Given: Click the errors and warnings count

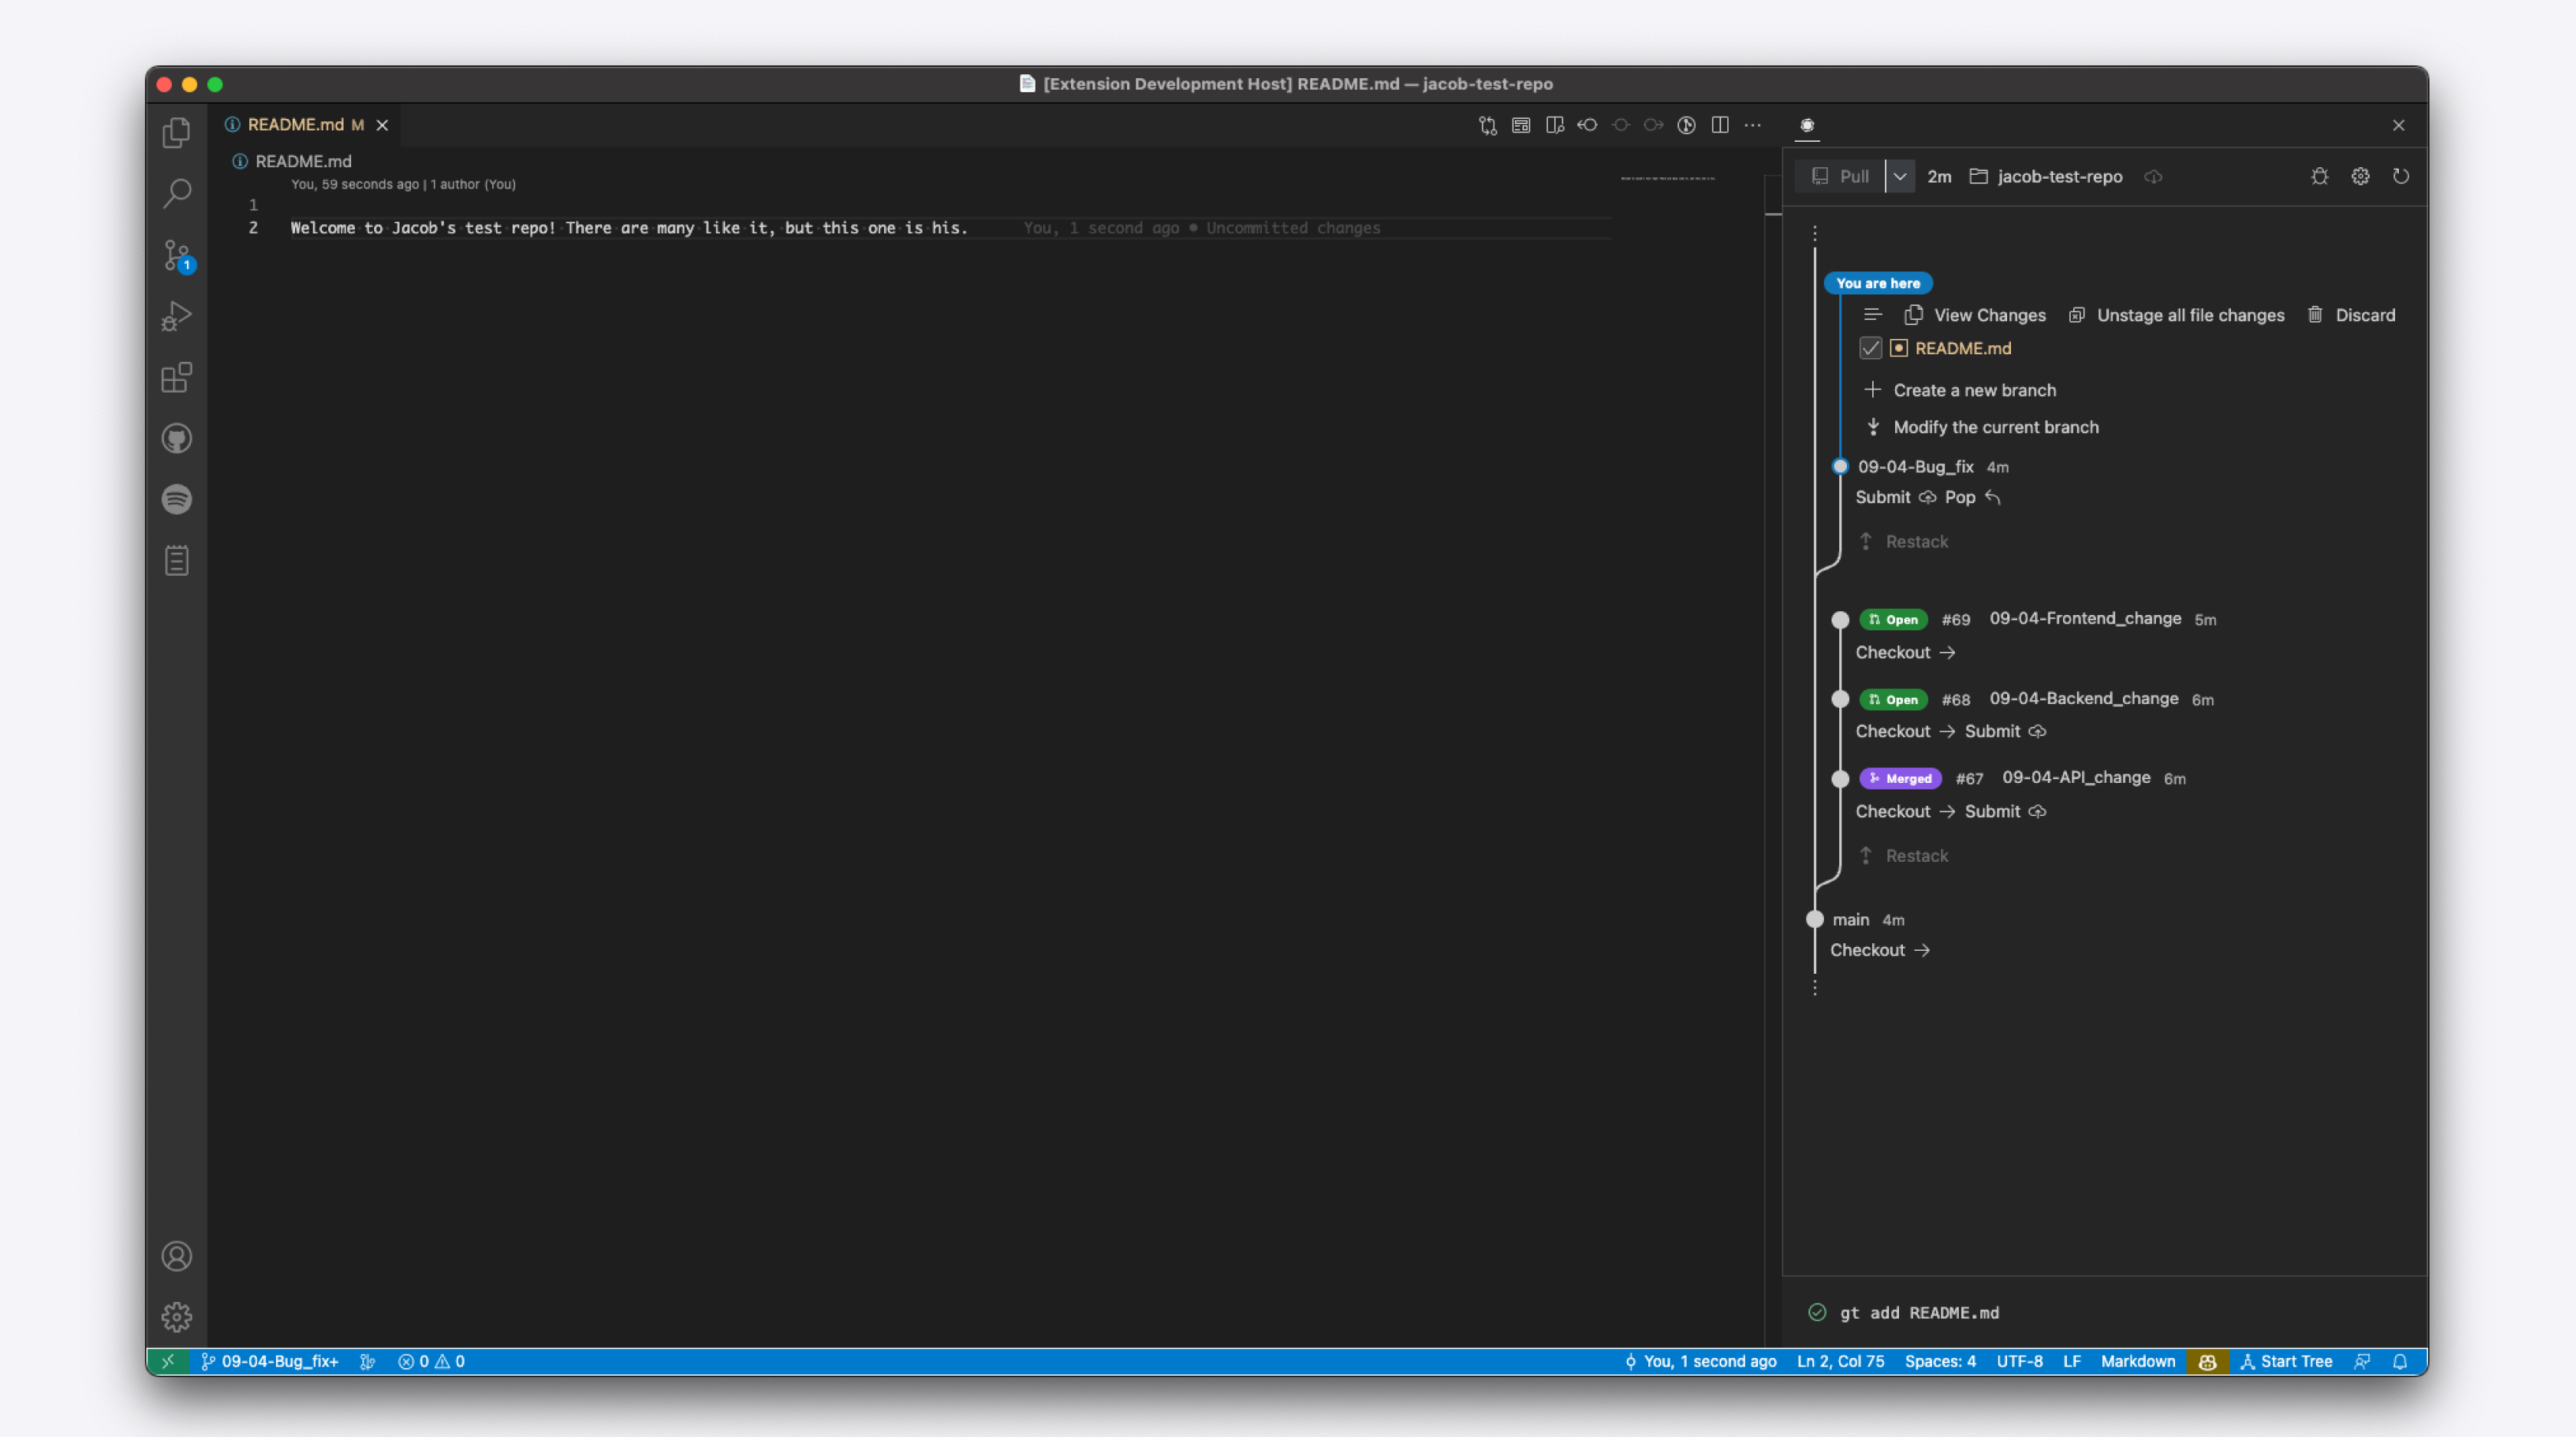Looking at the screenshot, I should point(431,1361).
